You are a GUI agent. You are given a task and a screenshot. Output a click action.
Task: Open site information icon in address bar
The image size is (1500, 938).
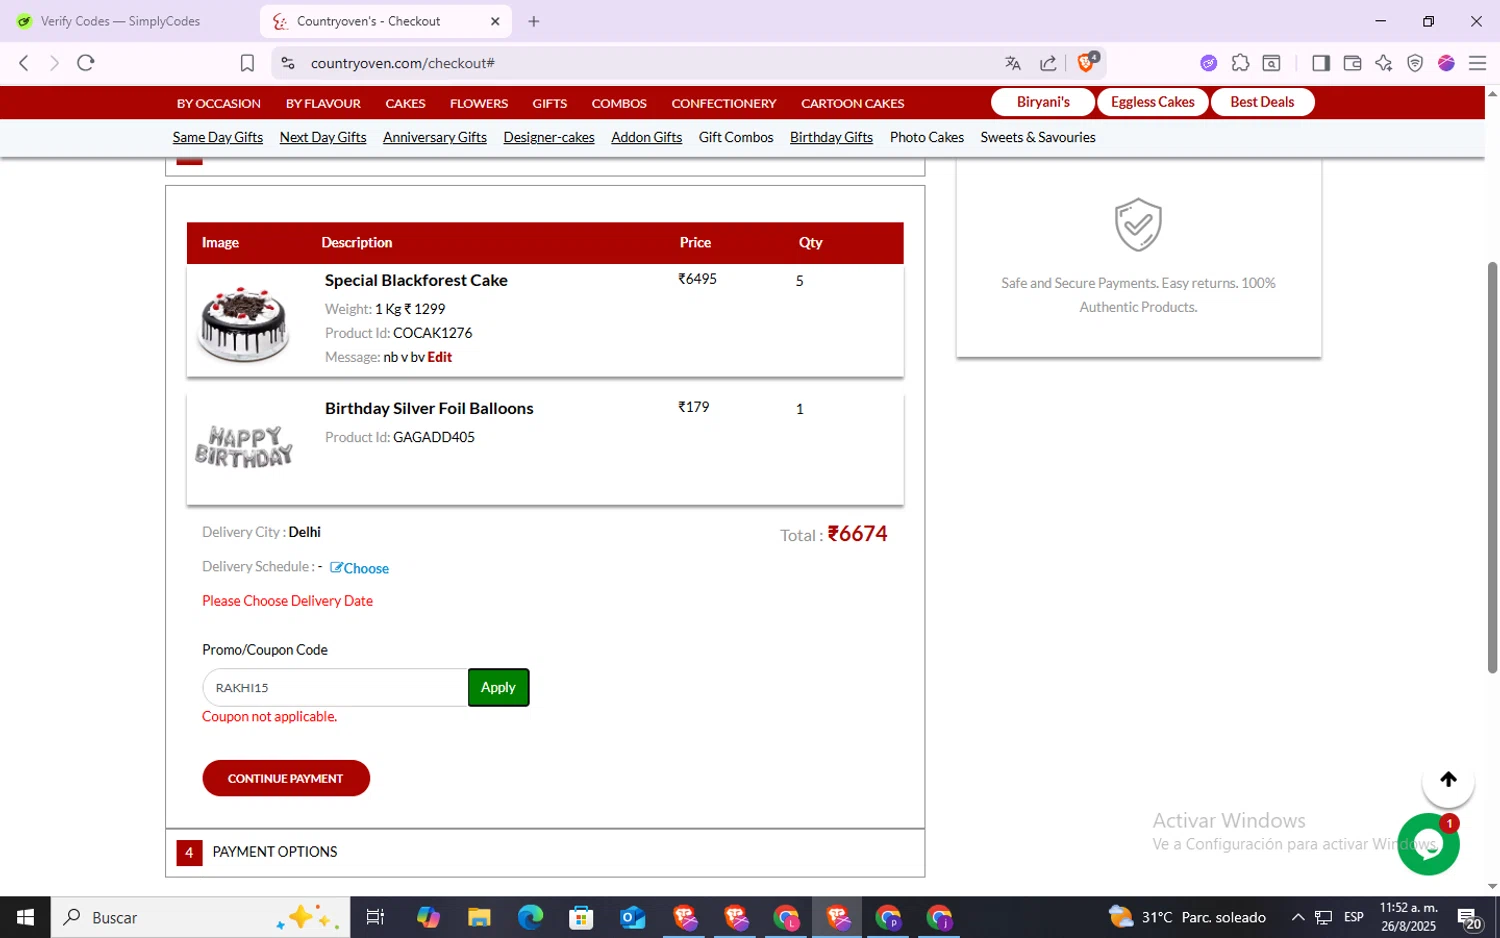pos(288,63)
